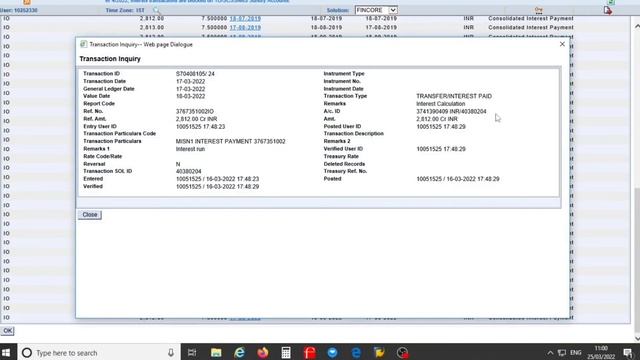Click amount 2,813.00 in background list
The image size is (640, 360).
coord(151,28)
